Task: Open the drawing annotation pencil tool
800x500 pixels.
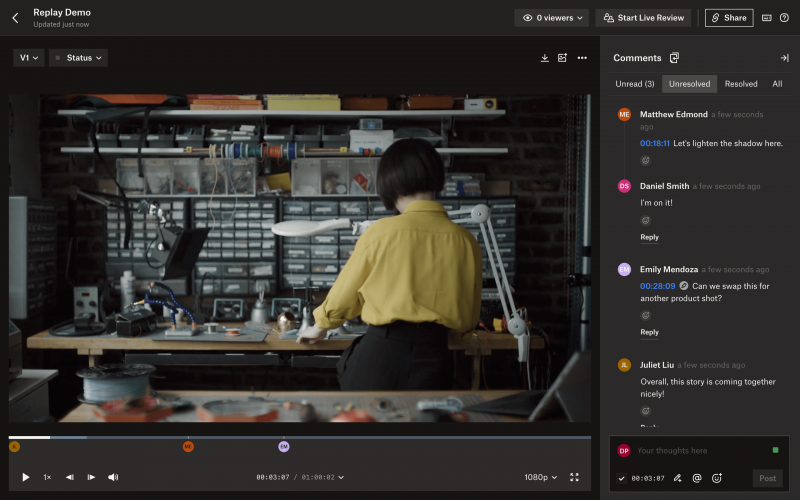Action: (x=678, y=478)
